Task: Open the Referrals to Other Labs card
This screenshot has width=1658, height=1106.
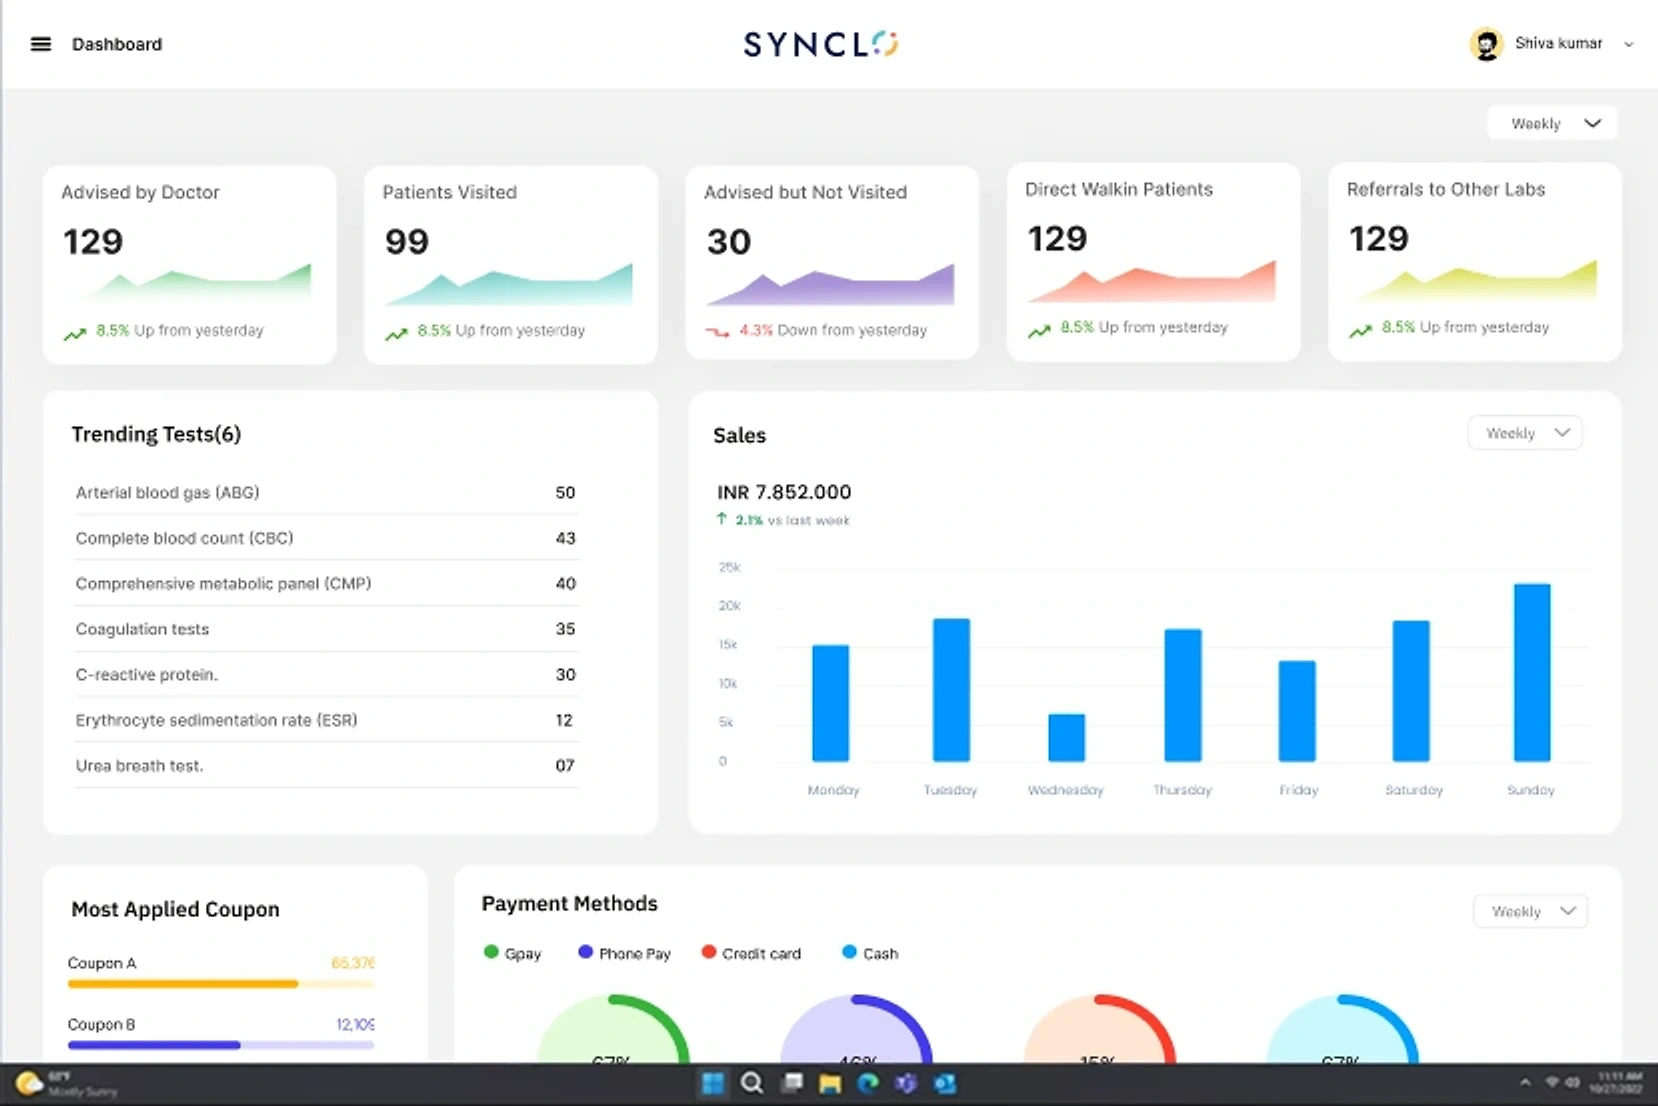Action: click(1475, 261)
